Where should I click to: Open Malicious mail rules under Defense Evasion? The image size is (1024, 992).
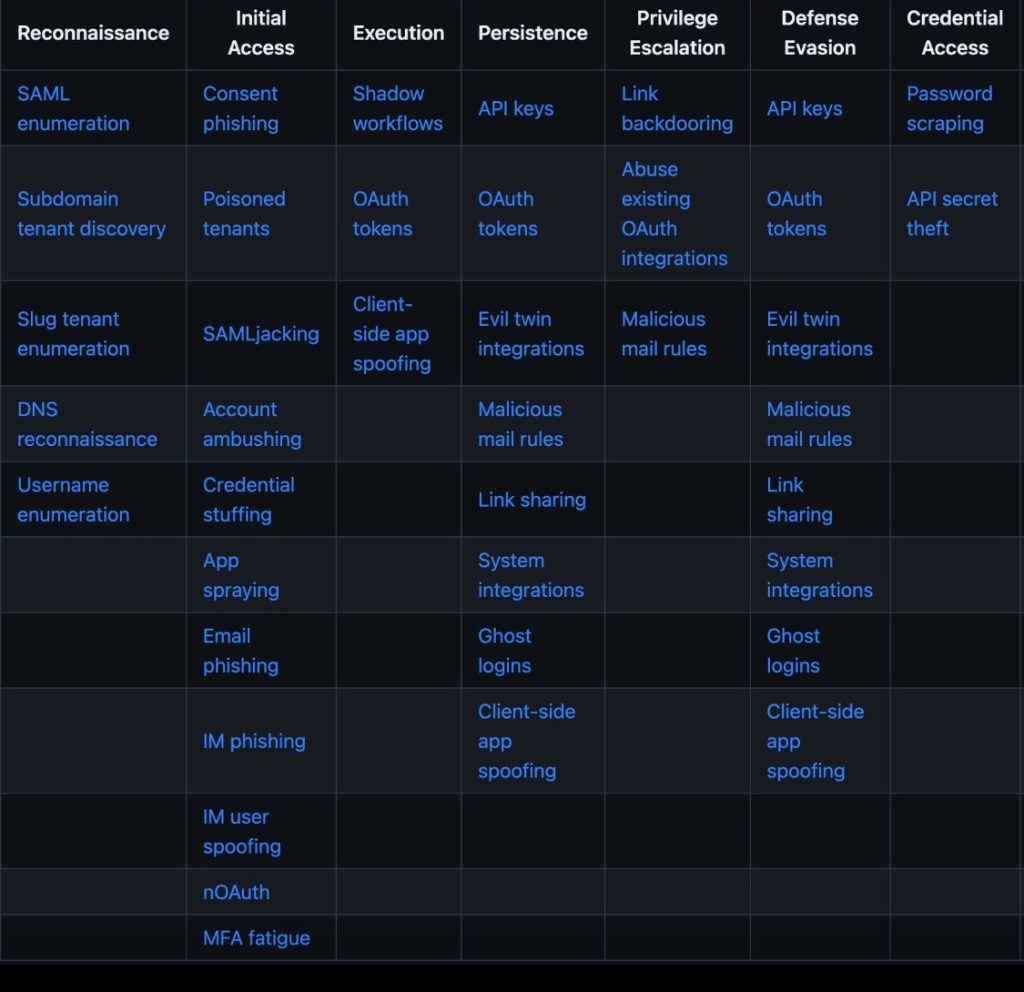[x=809, y=424]
